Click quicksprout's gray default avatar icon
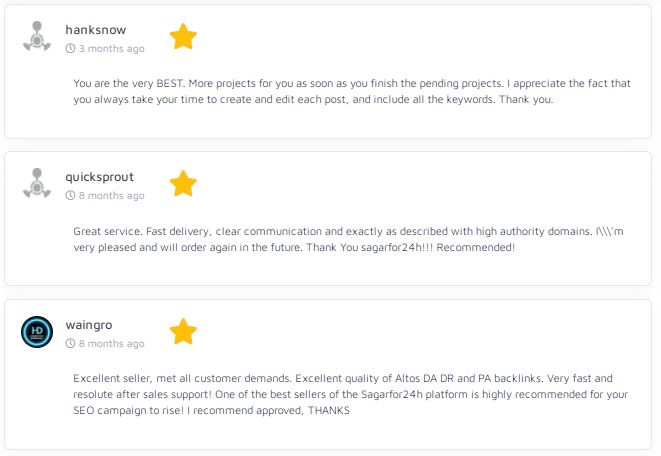Image resolution: width=661 pixels, height=456 pixels. click(37, 184)
